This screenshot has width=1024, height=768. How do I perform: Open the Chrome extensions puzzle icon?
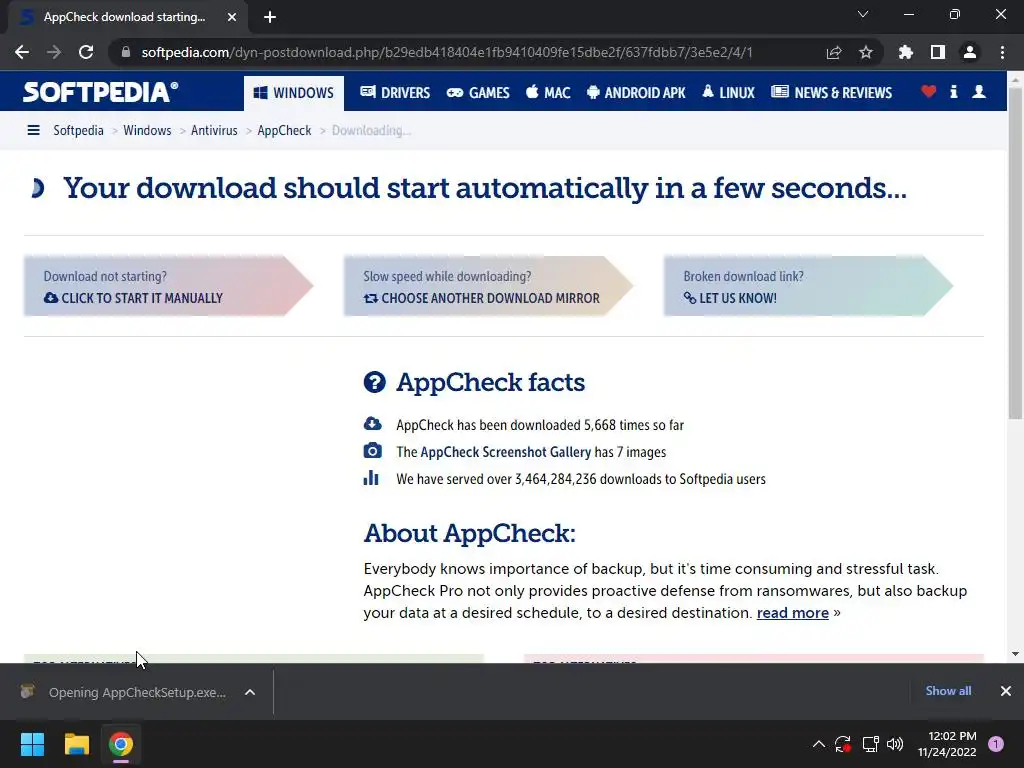coord(905,52)
